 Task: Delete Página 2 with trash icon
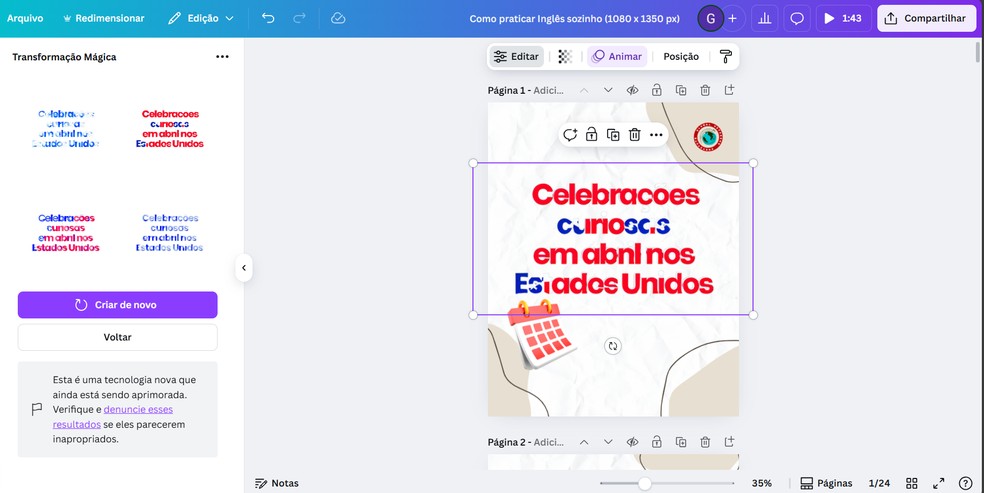[x=705, y=442]
